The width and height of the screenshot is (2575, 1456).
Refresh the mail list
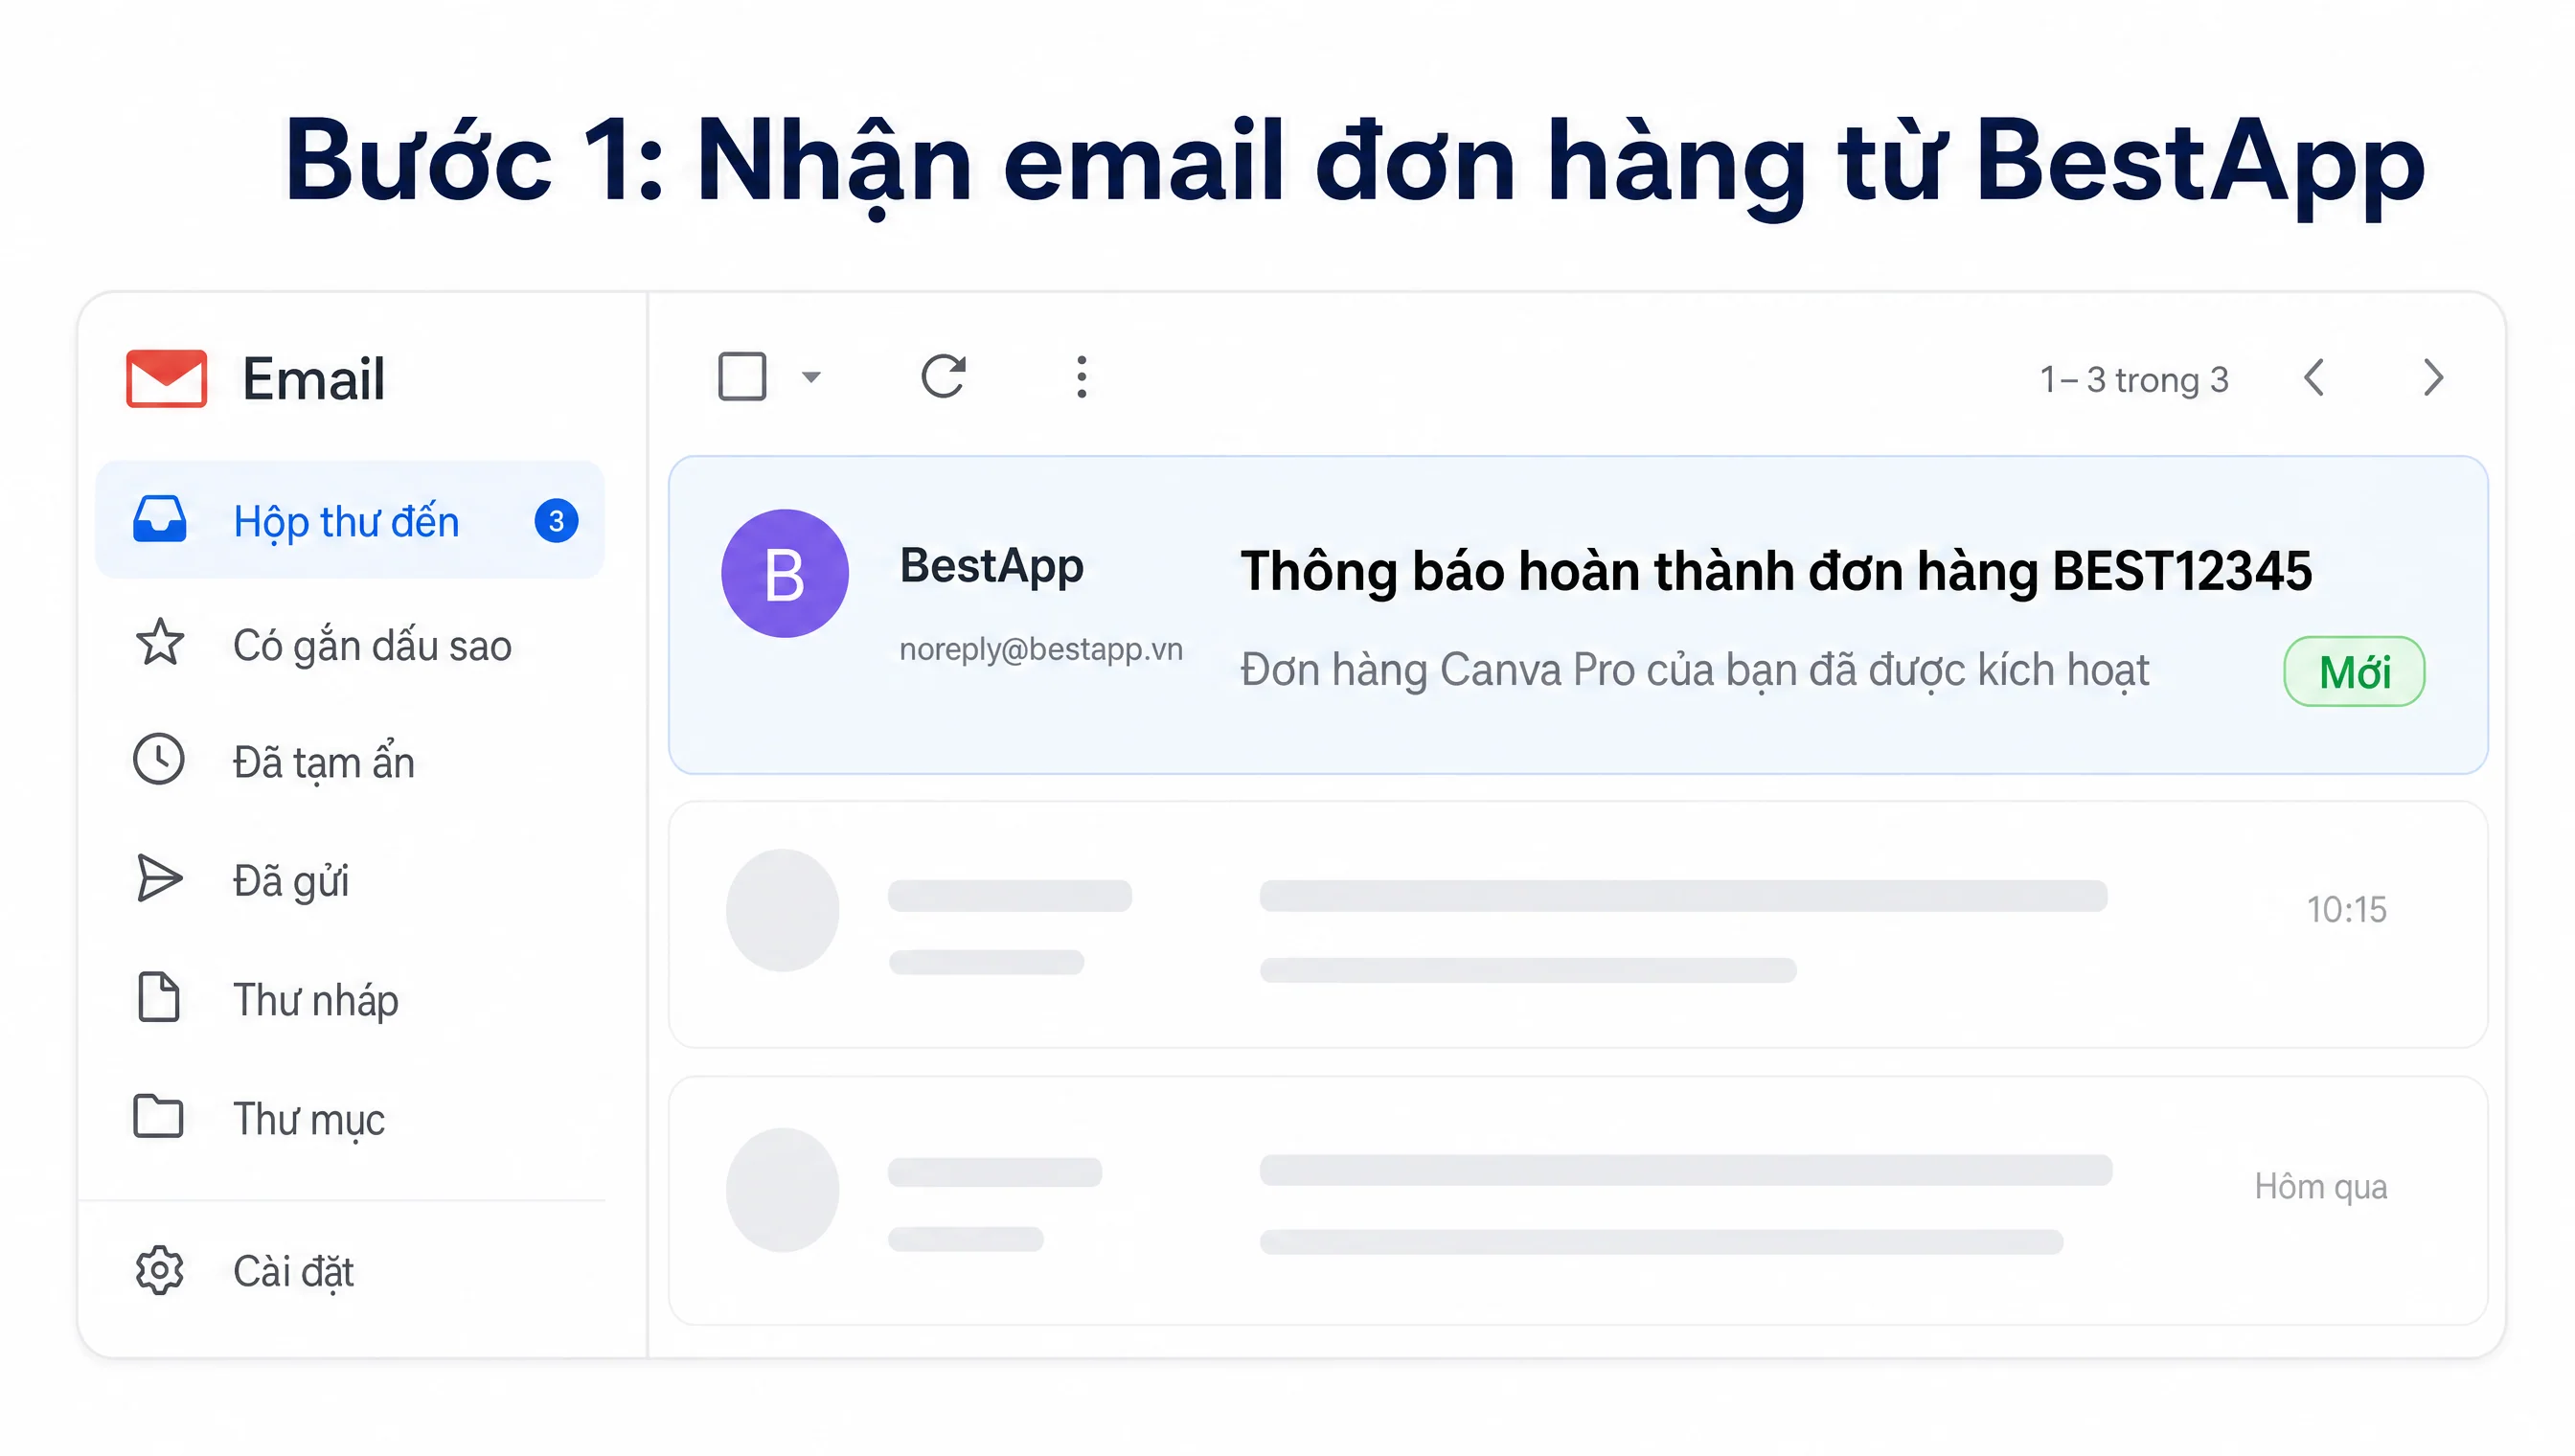coord(943,377)
